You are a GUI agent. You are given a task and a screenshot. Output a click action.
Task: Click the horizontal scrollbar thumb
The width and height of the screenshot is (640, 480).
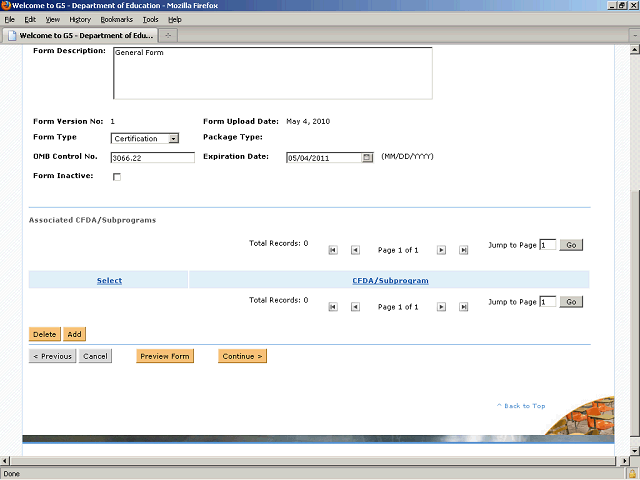point(313,461)
